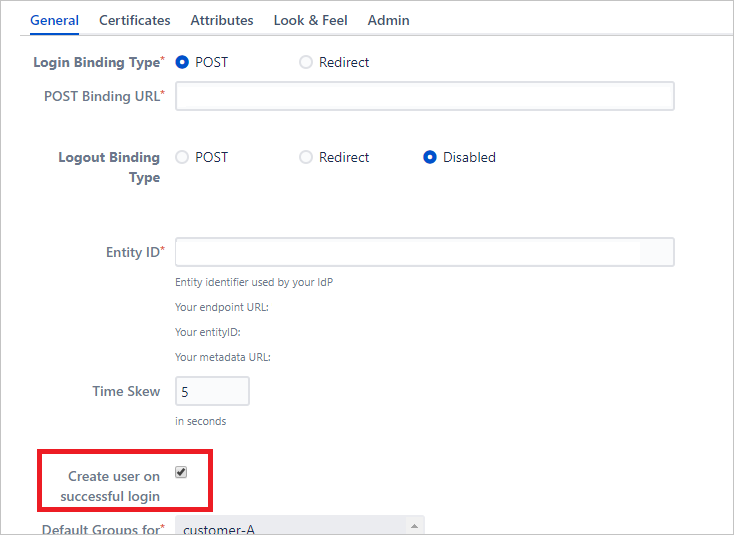The width and height of the screenshot is (734, 535).
Task: Focus the POST Binding URL field
Action: pos(425,96)
